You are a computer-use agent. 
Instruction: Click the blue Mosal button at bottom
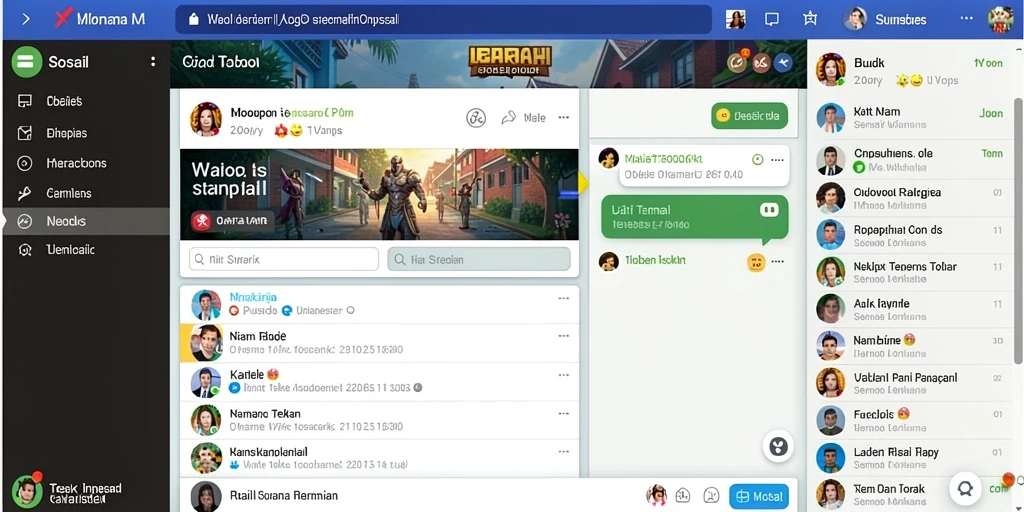pyautogui.click(x=758, y=496)
